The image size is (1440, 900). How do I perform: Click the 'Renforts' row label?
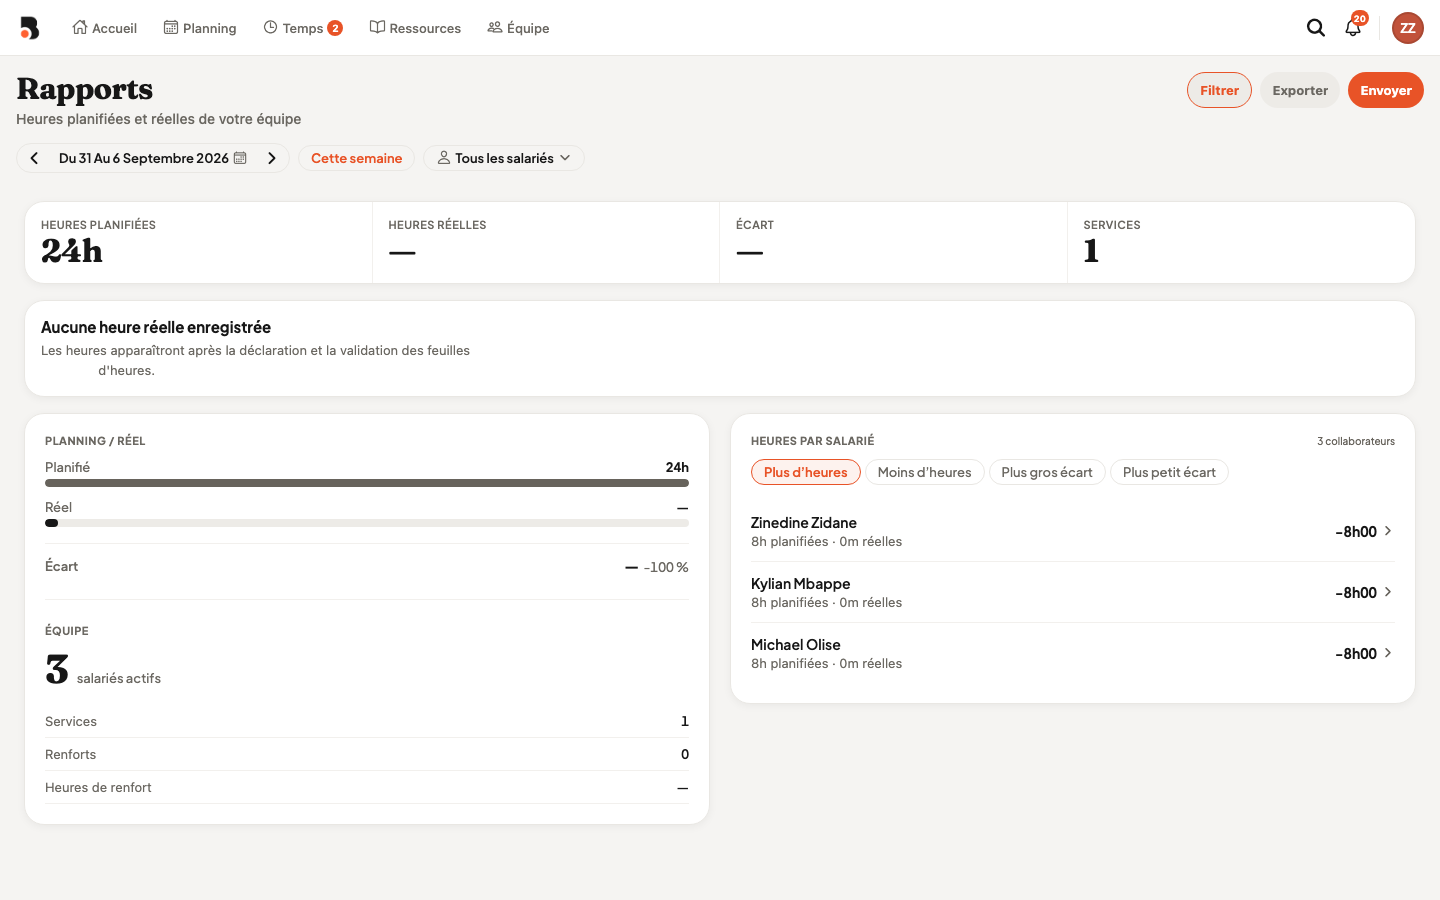(x=71, y=755)
